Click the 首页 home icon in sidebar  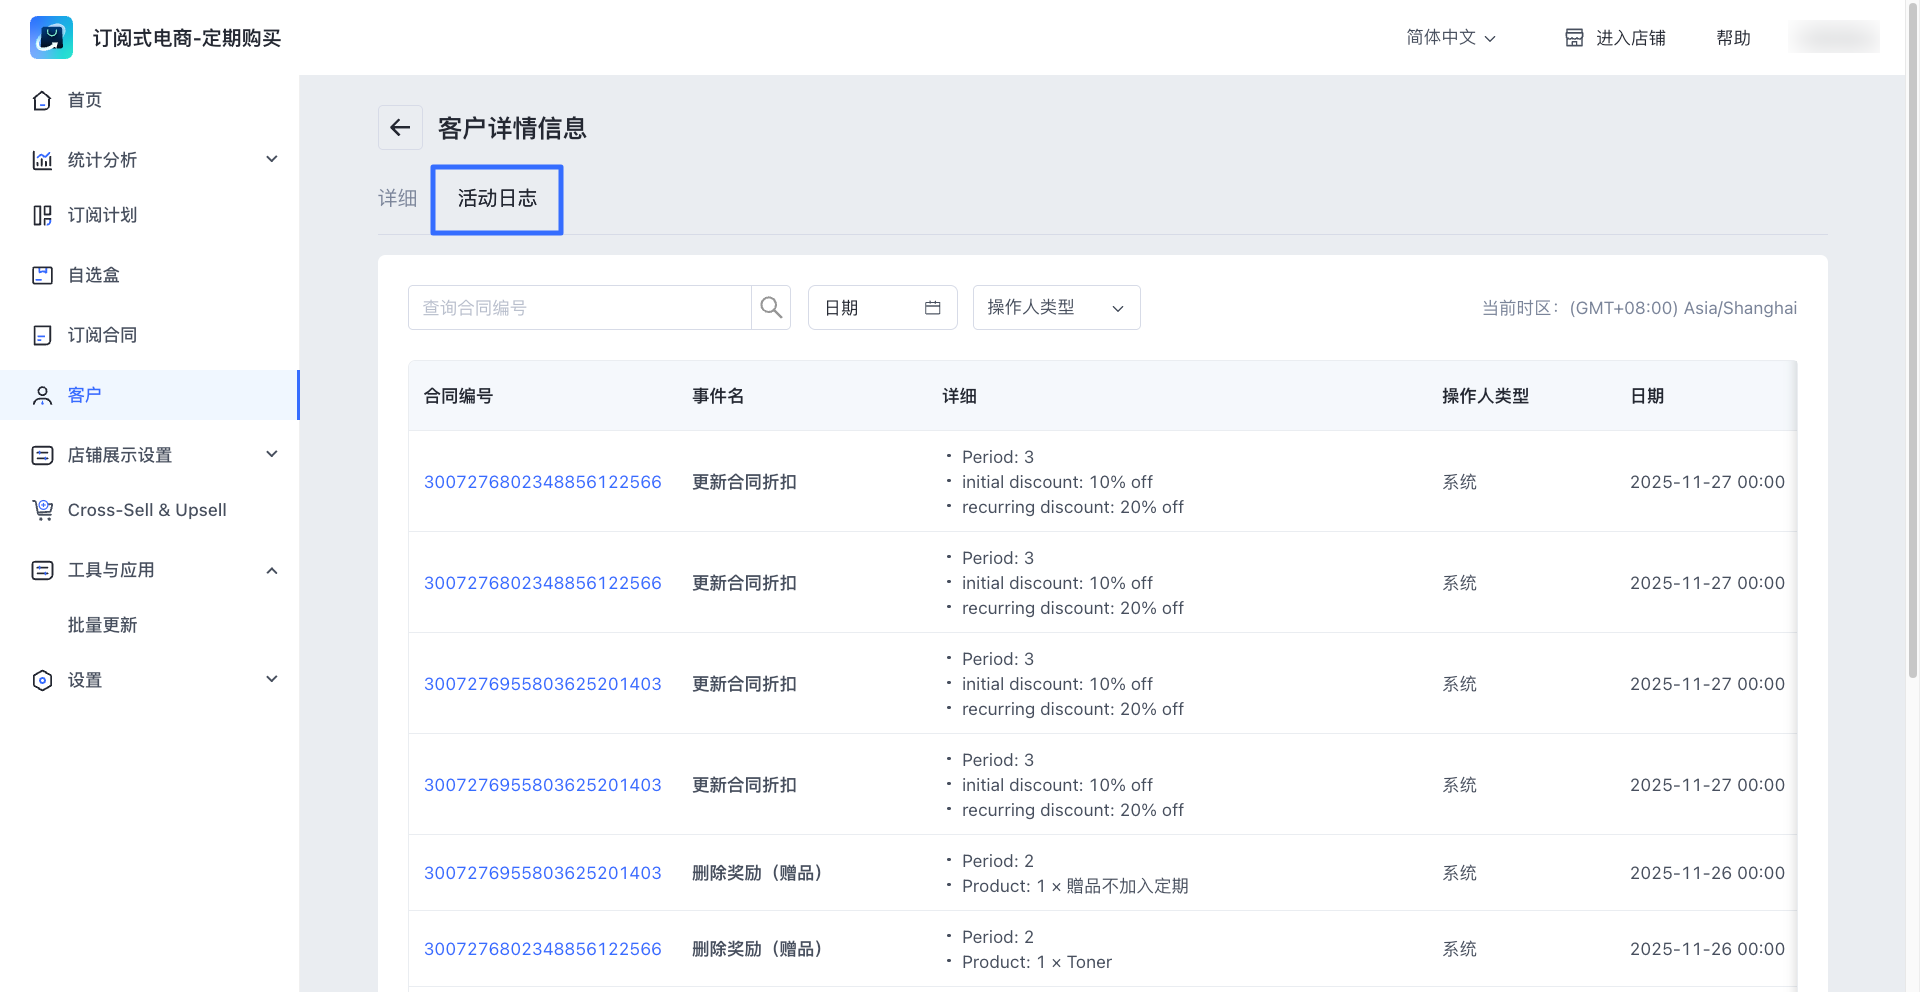pyautogui.click(x=42, y=100)
